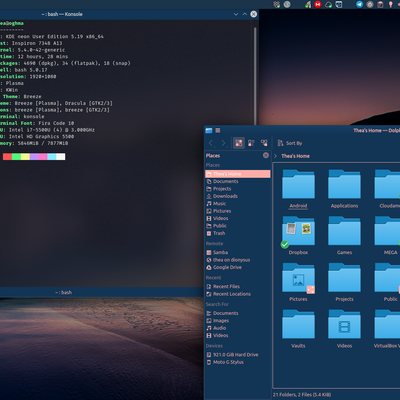Expand breadcrumb arrow before Thea's Home
The width and height of the screenshot is (400, 400).
pos(276,156)
